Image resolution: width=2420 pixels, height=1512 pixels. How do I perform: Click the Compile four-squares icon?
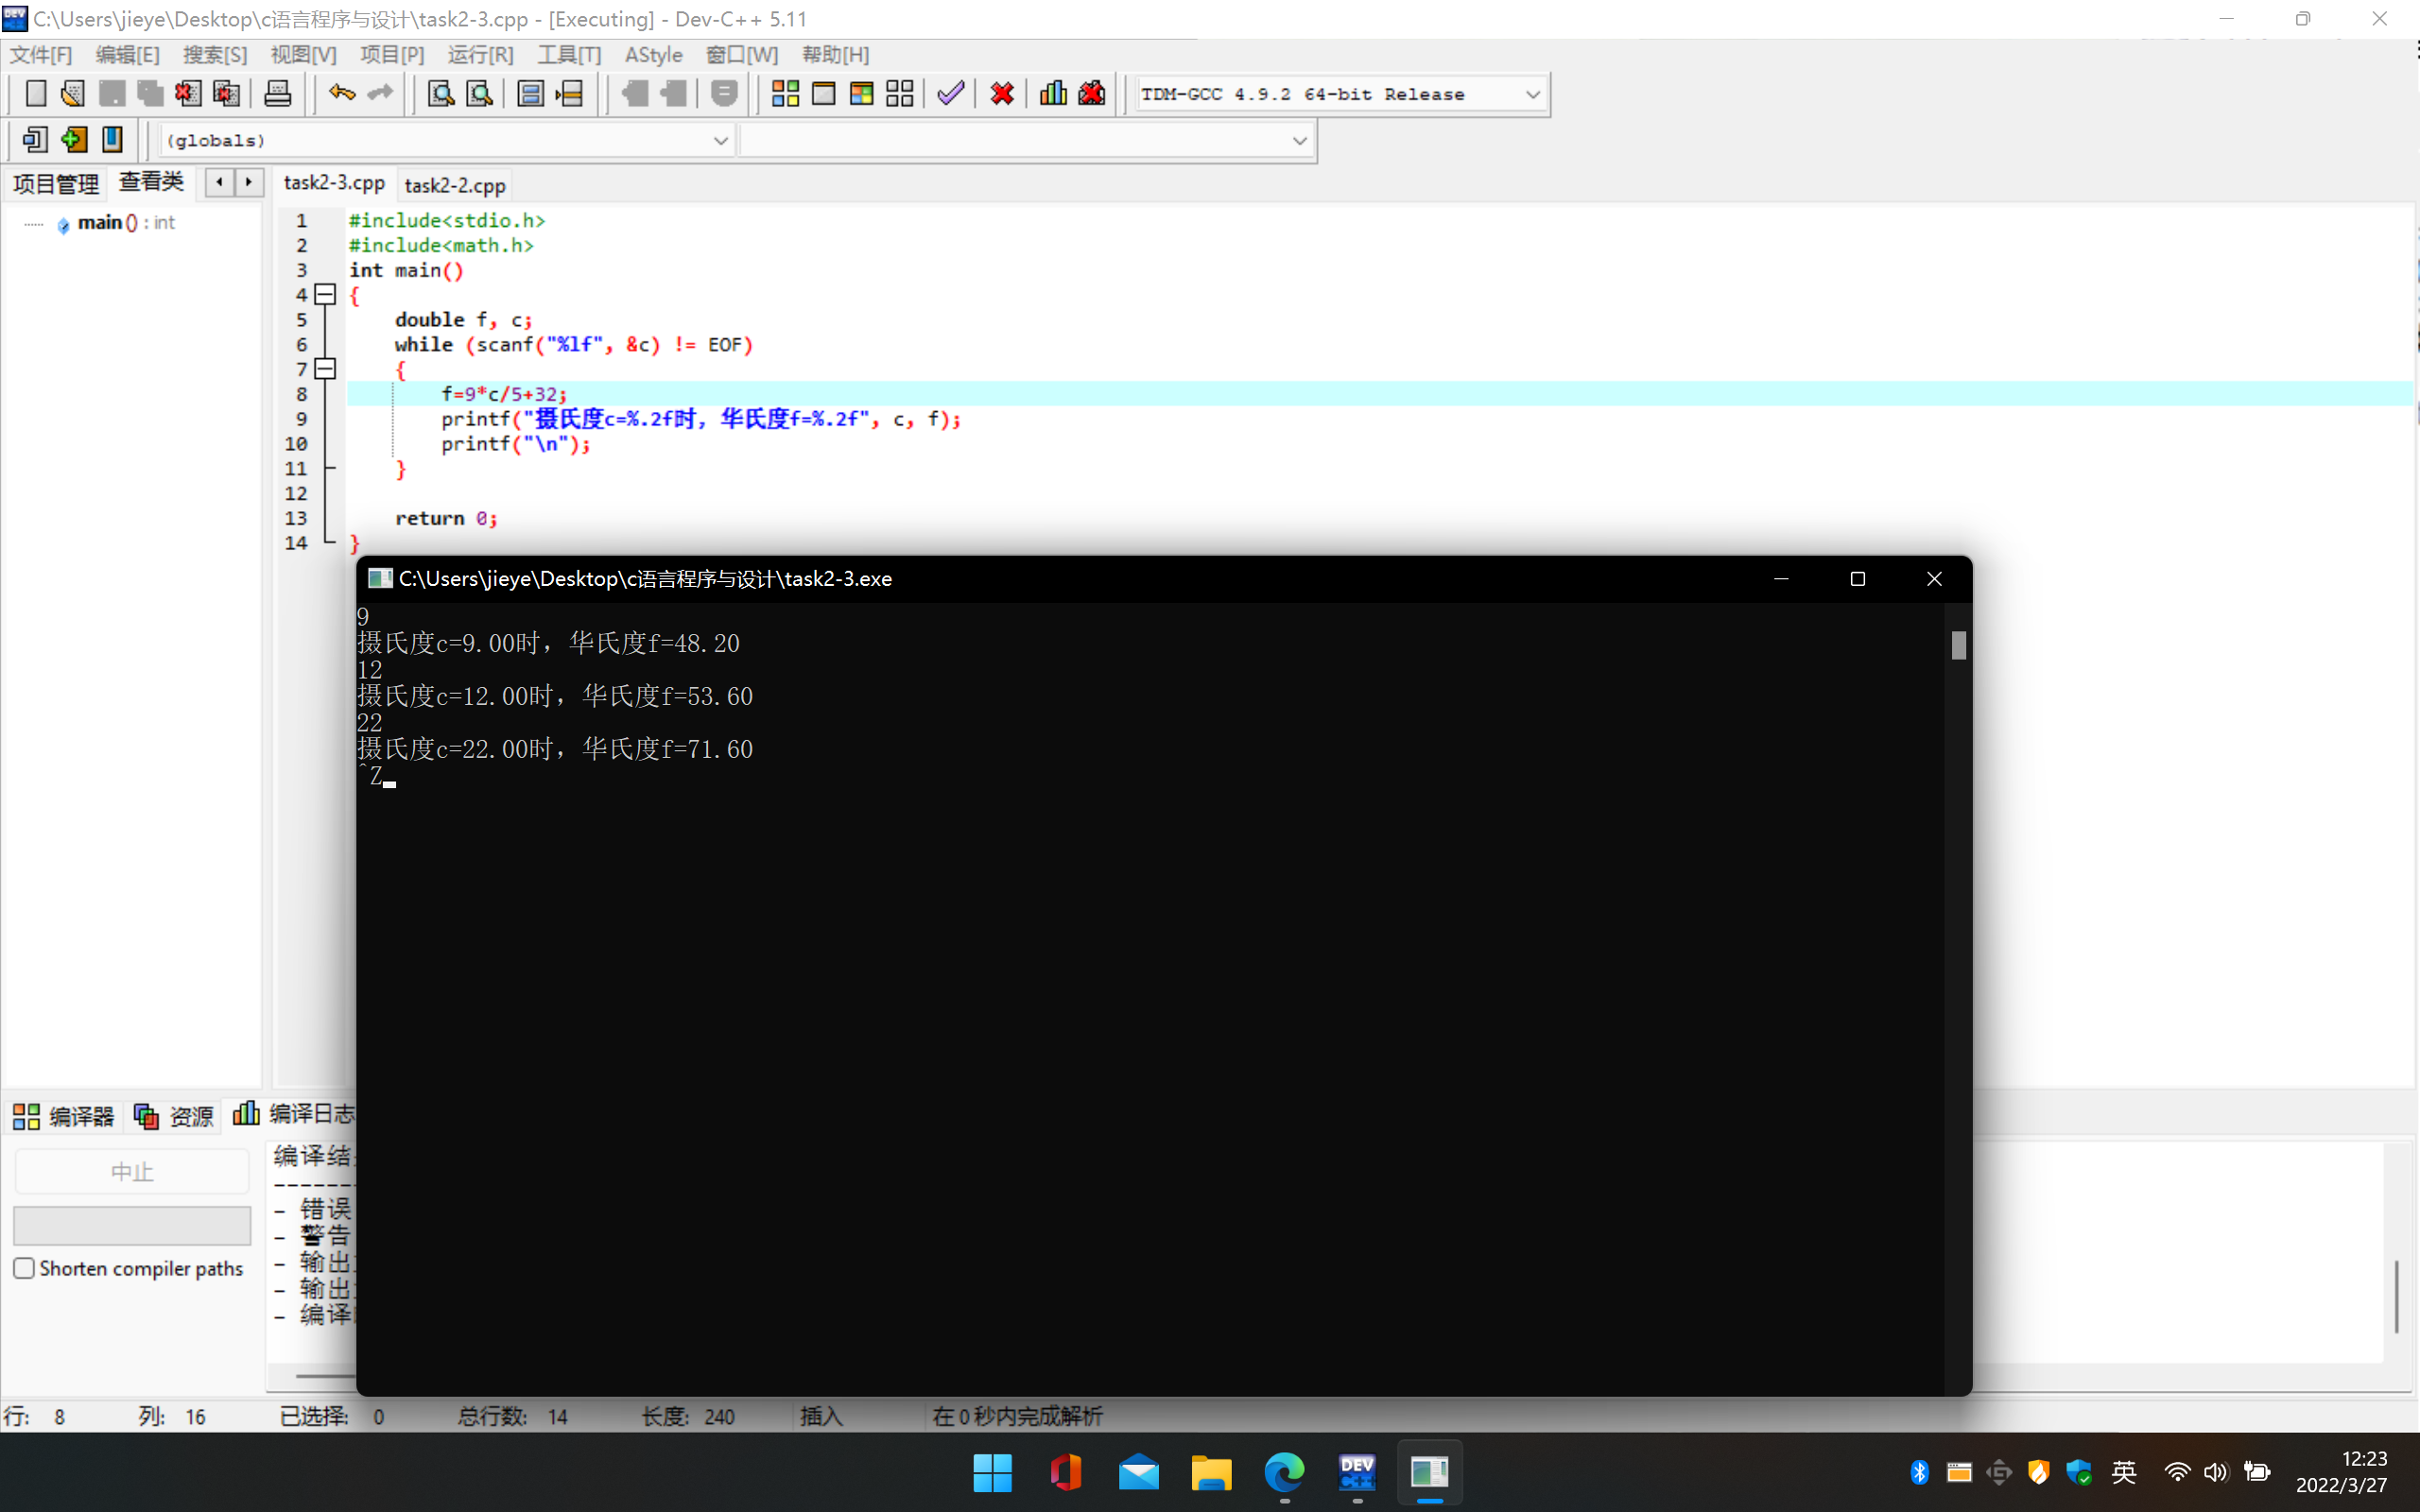[785, 94]
